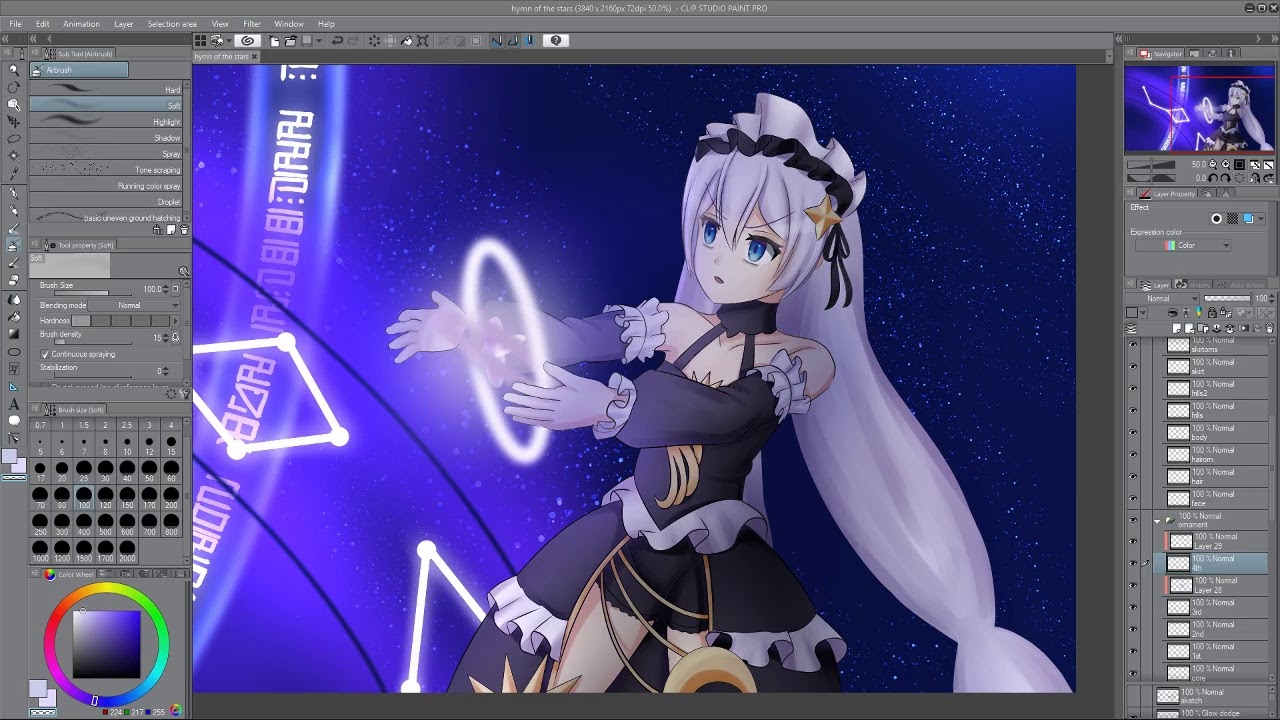Close the hymn of the stars tab
This screenshot has height=720, width=1280.
254,57
